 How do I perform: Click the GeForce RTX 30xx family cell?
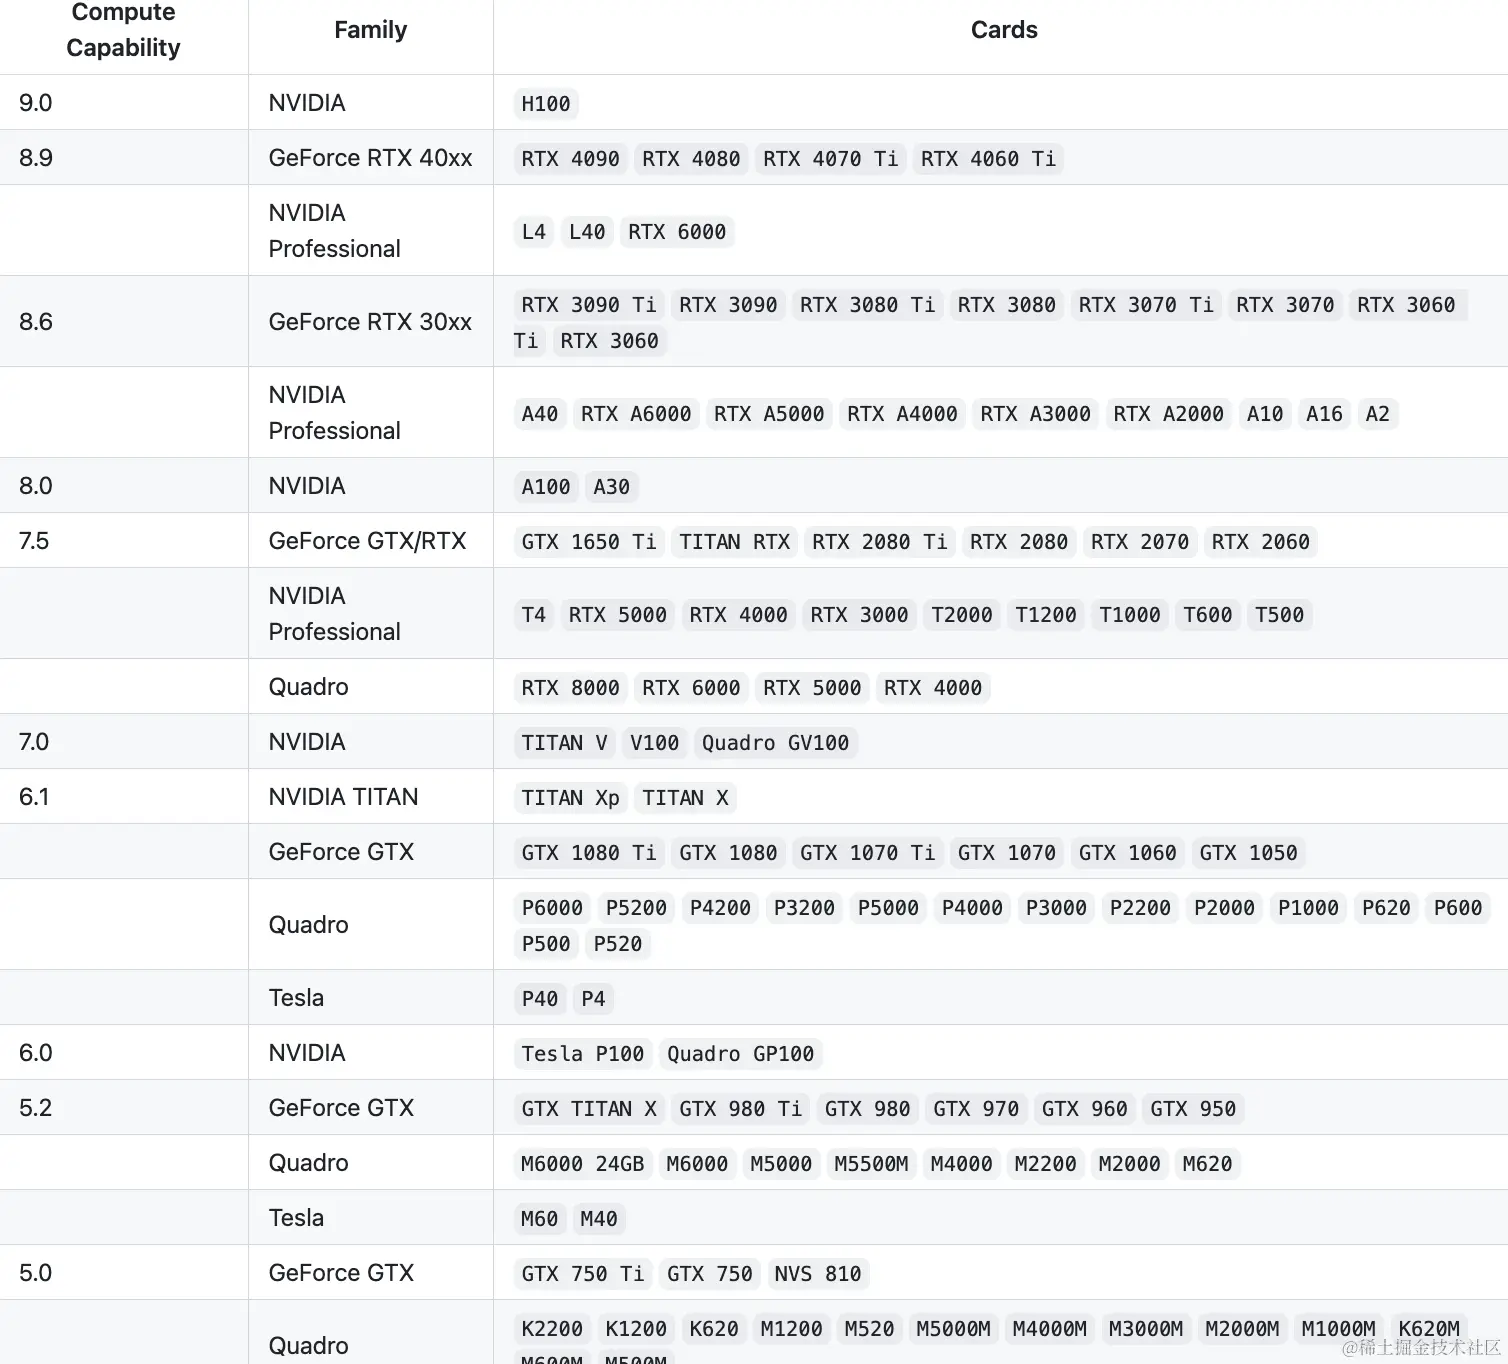[x=370, y=322]
